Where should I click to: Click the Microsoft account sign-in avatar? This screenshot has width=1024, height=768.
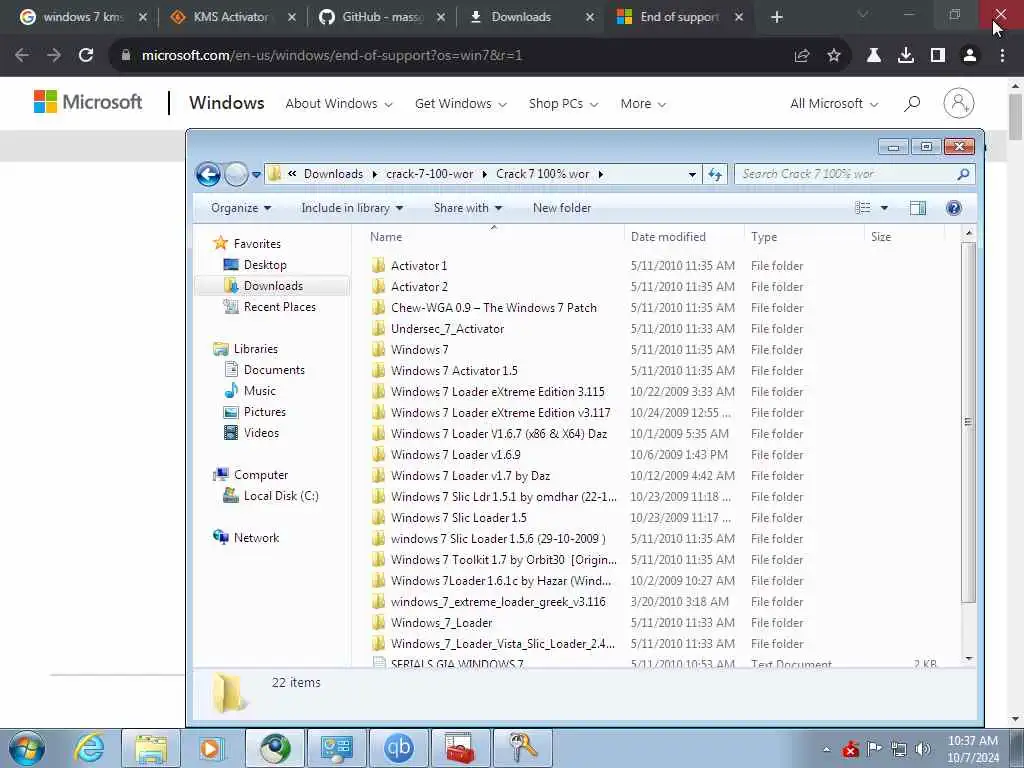point(959,103)
